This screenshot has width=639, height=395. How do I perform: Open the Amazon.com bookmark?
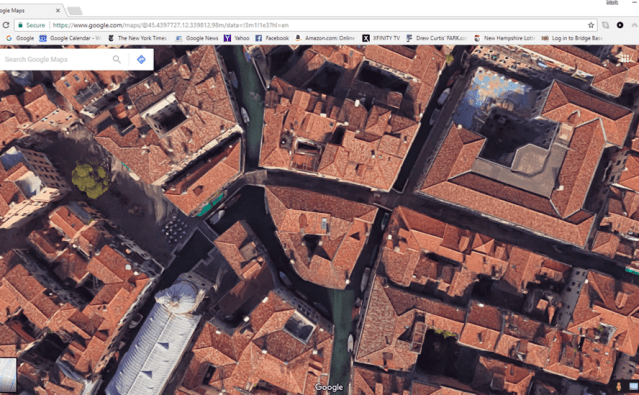325,38
